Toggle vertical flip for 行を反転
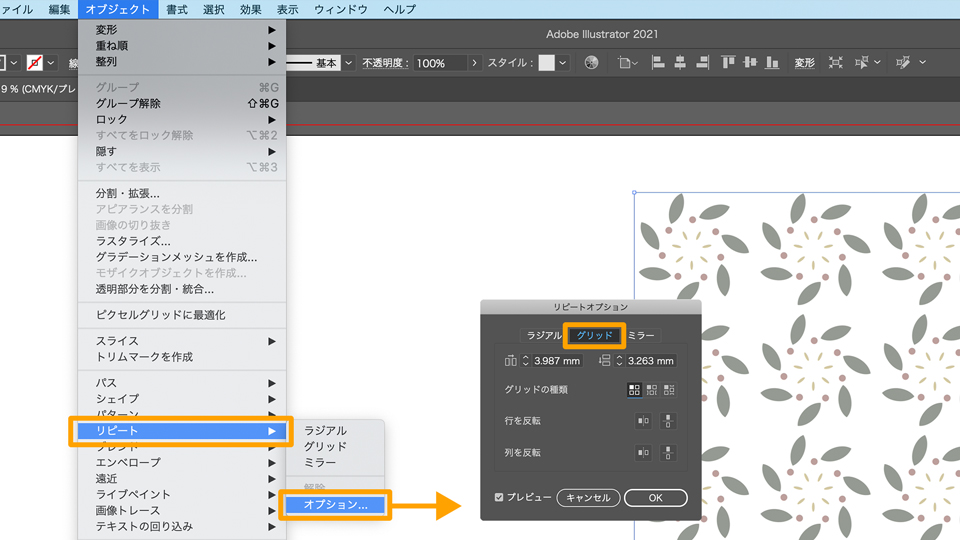Screen dimensions: 960x540 coord(668,421)
